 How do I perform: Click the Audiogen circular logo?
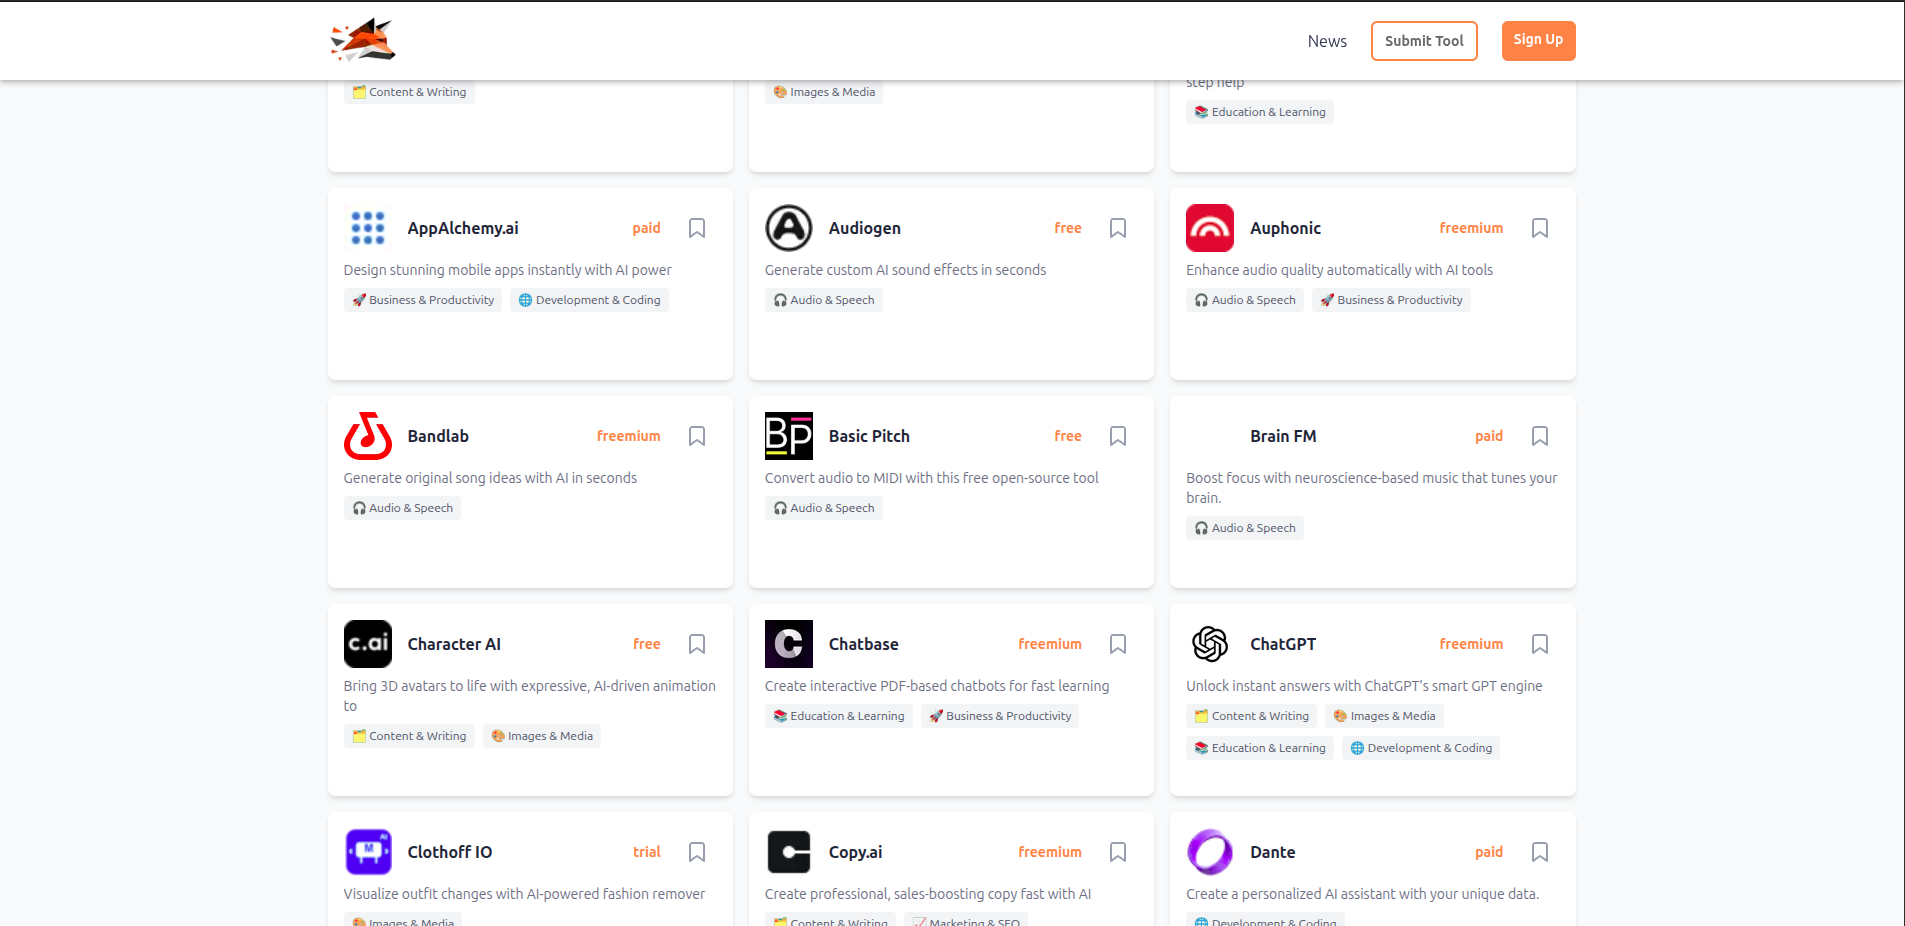click(789, 228)
